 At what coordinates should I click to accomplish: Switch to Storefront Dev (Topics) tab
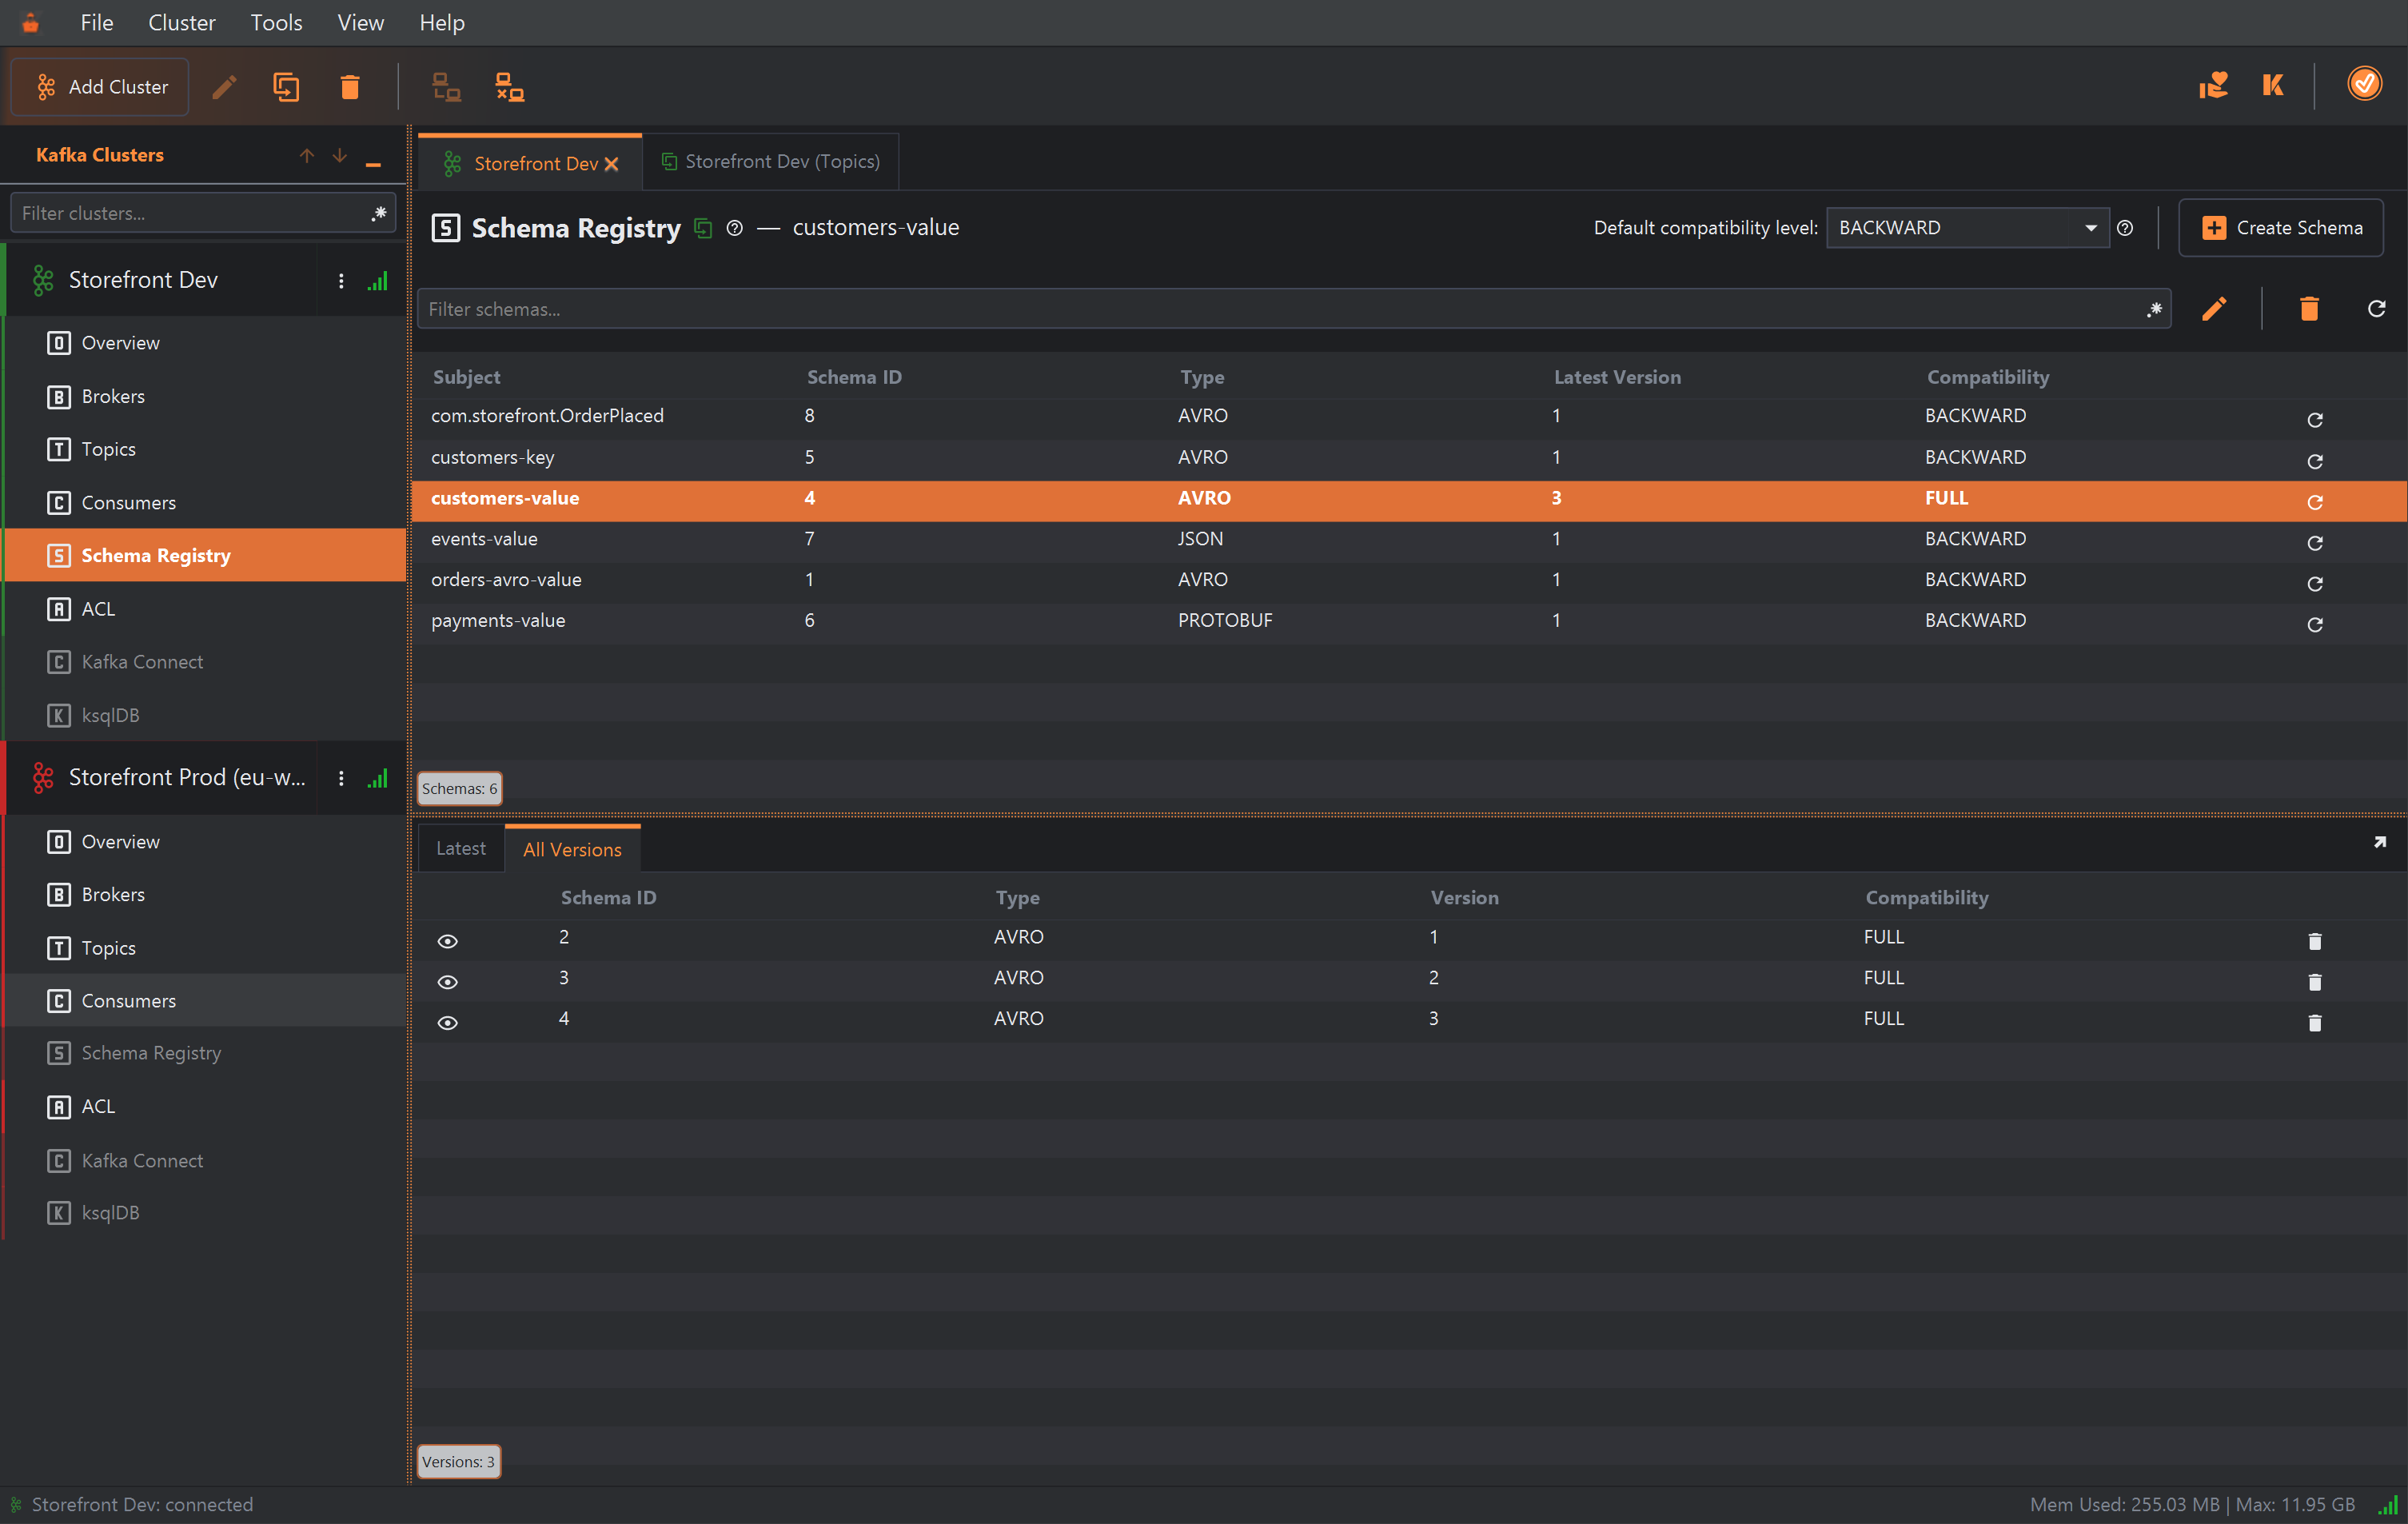tap(771, 162)
